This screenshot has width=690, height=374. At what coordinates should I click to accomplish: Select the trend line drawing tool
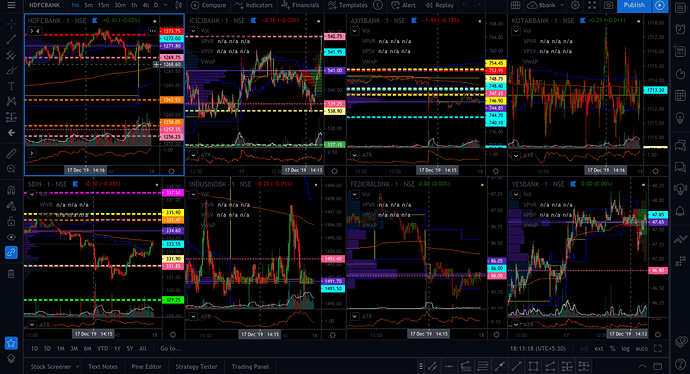tap(11, 40)
